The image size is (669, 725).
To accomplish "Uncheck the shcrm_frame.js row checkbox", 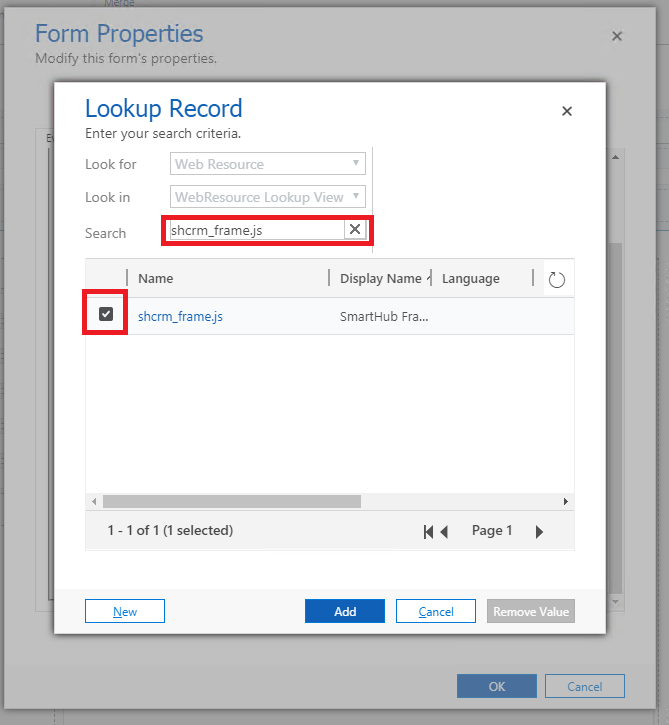I will [106, 315].
